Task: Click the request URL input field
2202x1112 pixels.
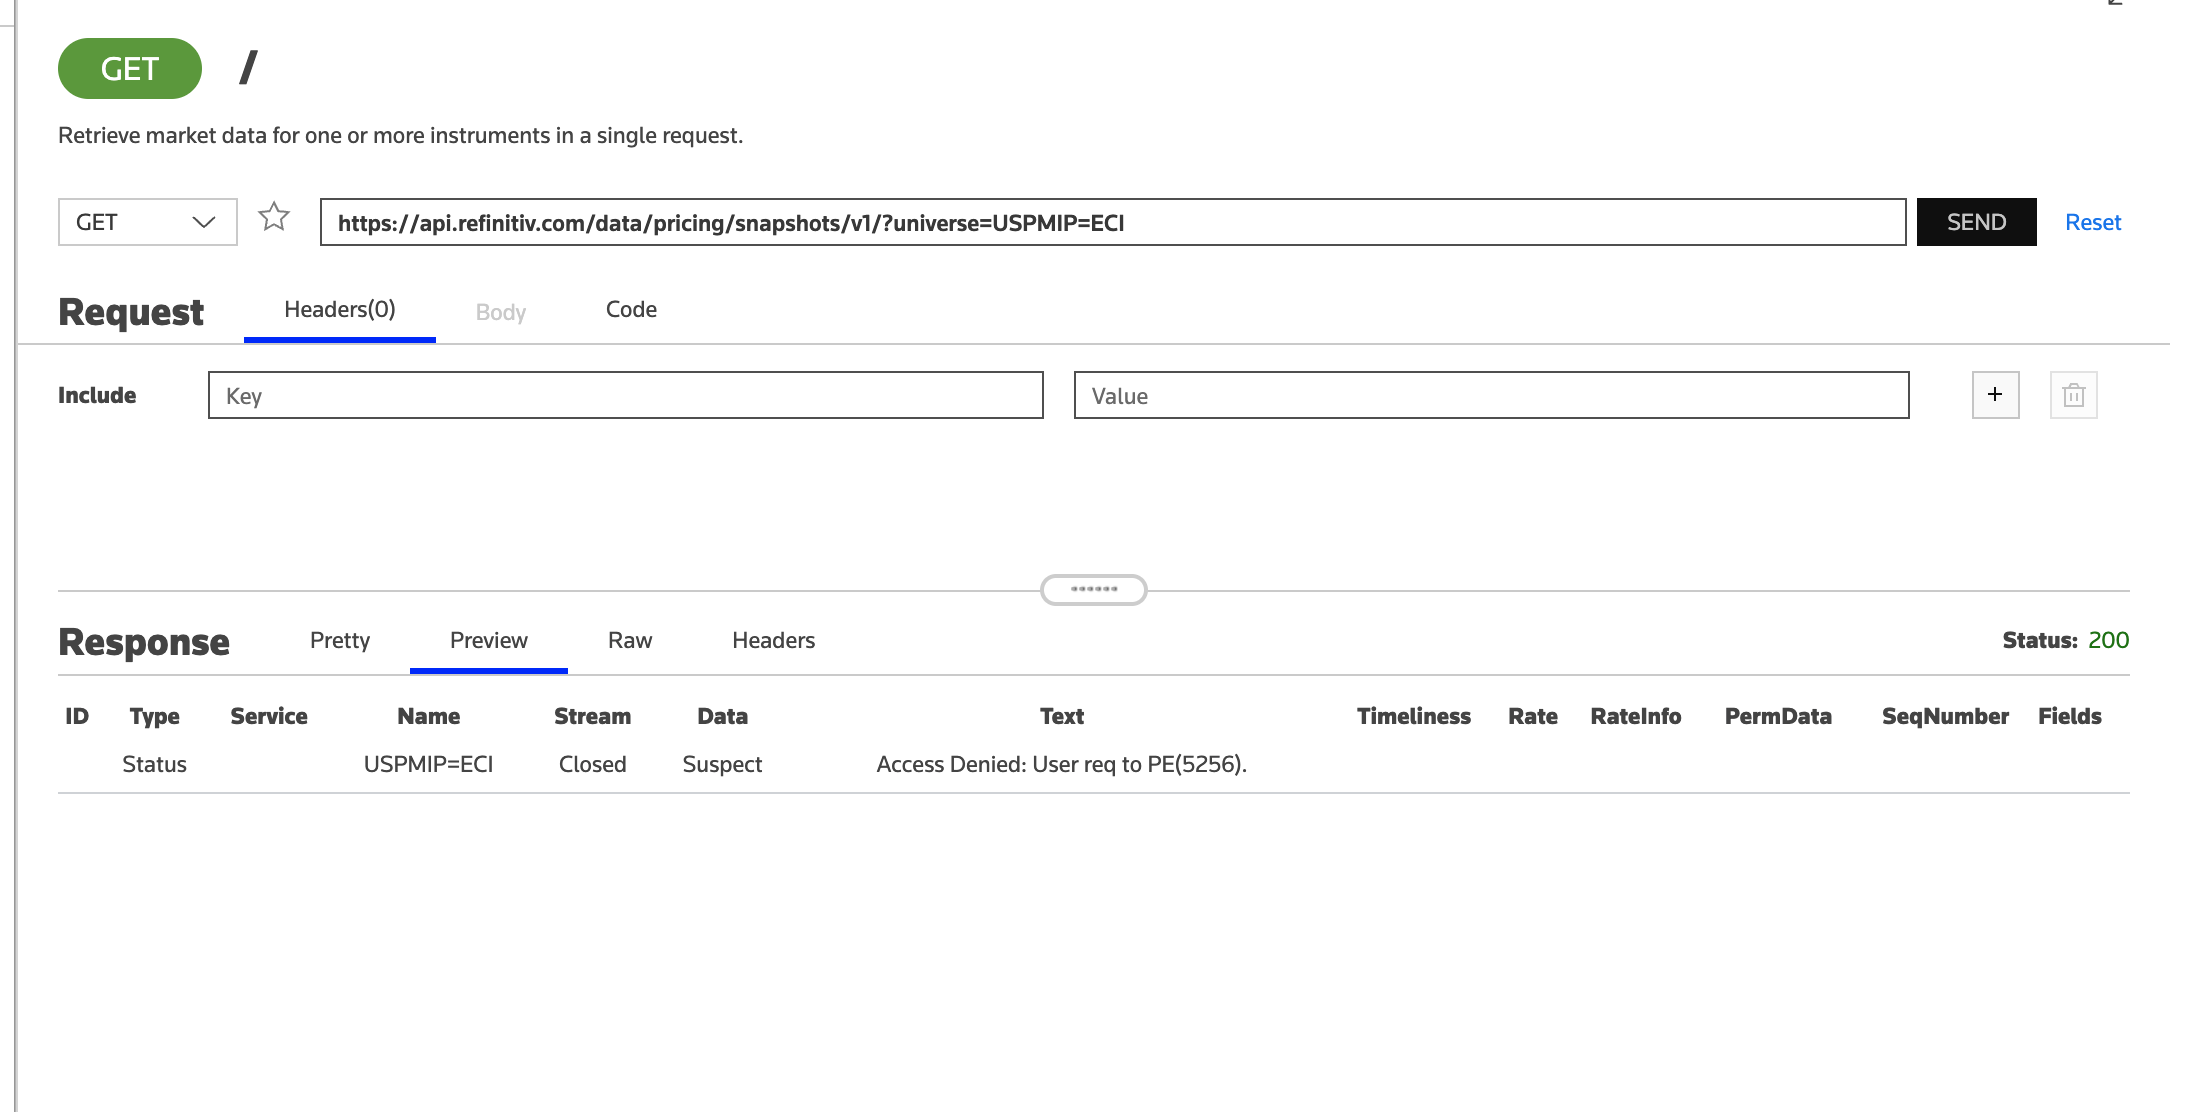Action: point(1112,222)
